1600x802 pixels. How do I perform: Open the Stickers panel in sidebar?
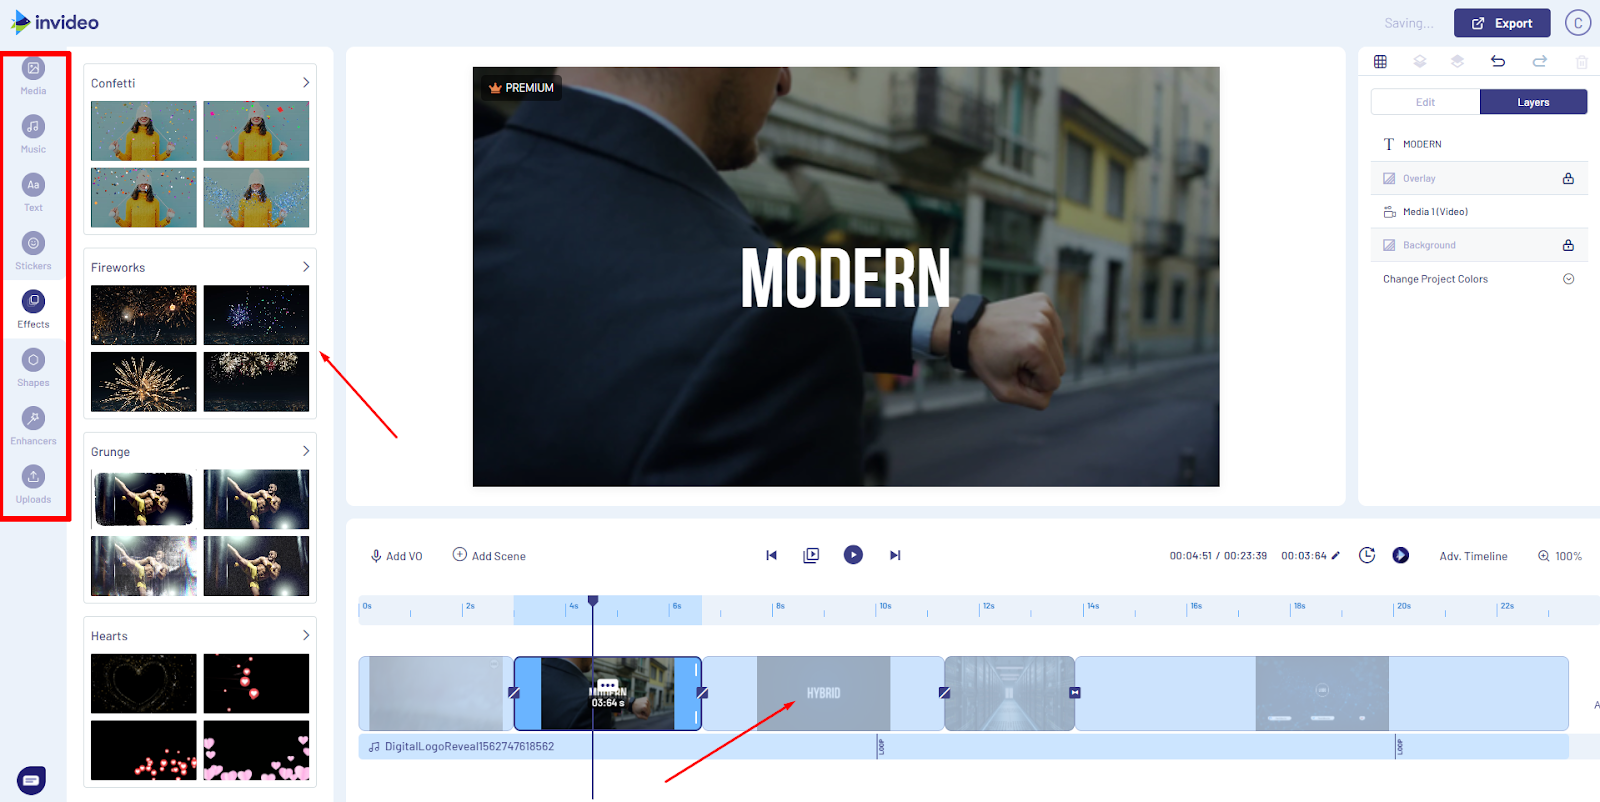point(33,251)
